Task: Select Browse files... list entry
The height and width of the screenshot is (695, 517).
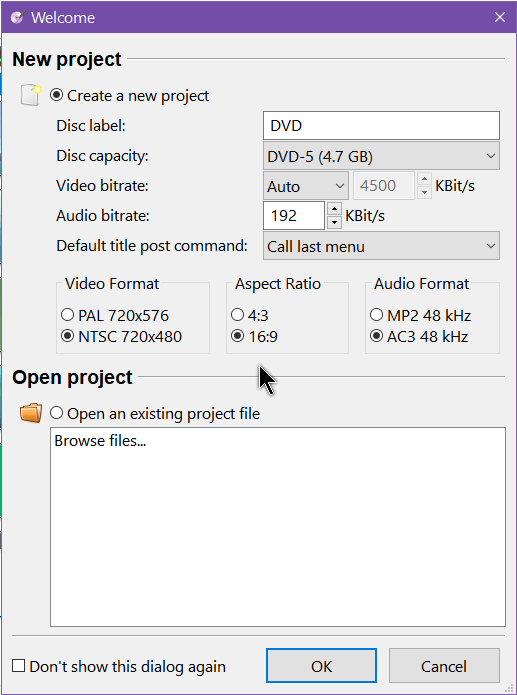Action: (x=100, y=441)
